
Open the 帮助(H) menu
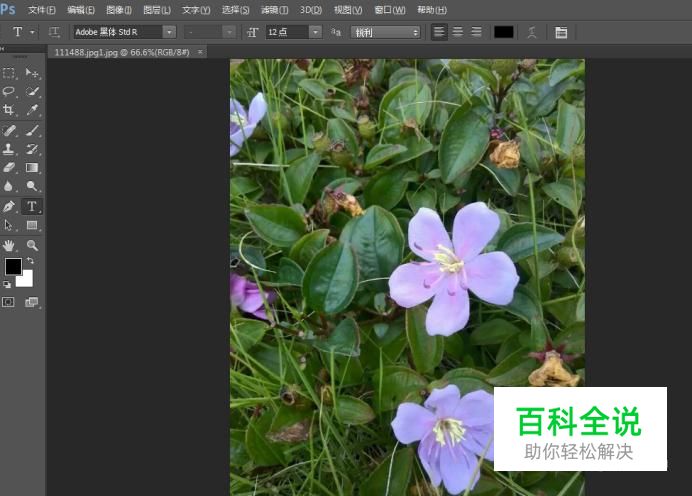[x=432, y=10]
